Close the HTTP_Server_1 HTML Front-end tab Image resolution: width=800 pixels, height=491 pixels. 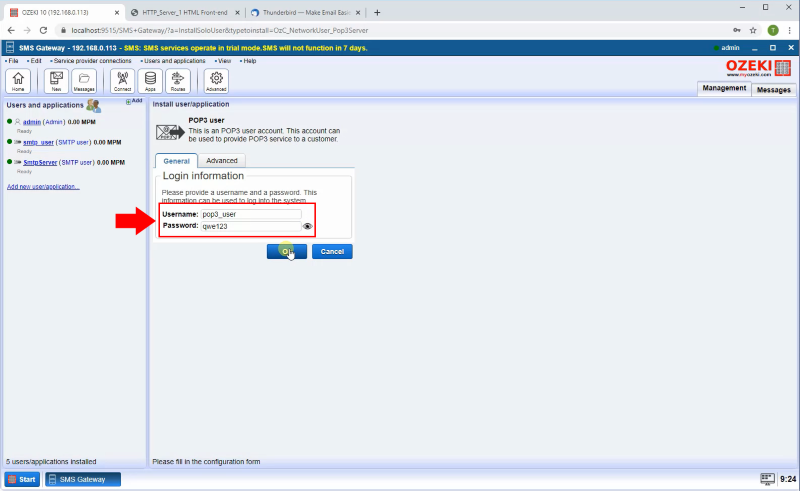click(x=237, y=12)
